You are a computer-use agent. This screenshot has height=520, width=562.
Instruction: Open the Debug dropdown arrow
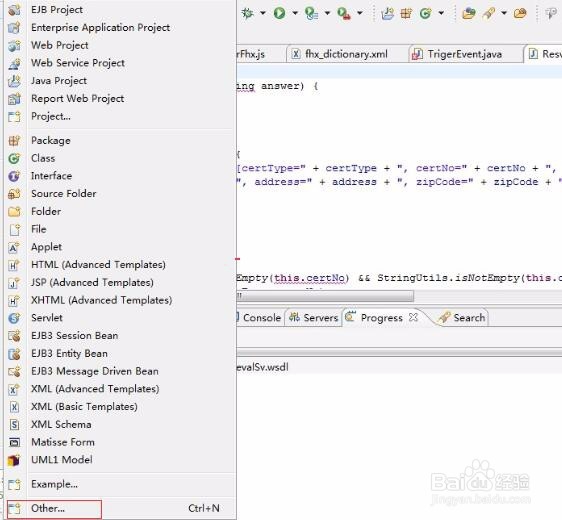click(x=263, y=13)
